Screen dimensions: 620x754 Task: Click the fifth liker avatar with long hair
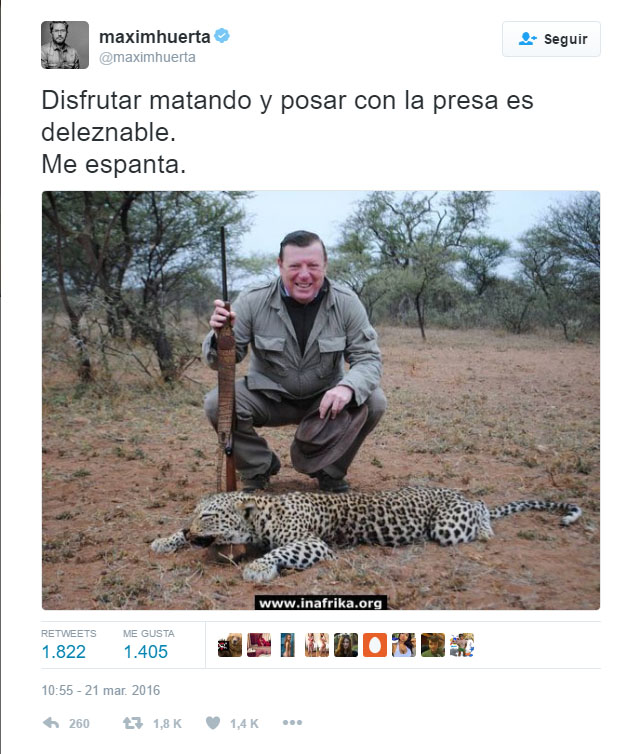[346, 645]
